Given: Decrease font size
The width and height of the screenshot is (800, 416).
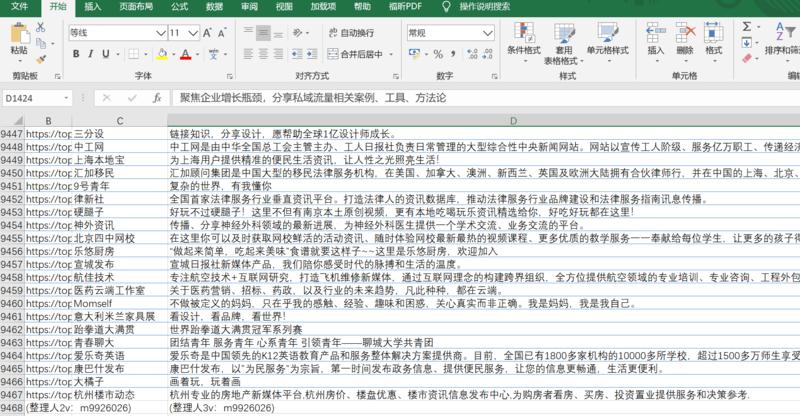Looking at the screenshot, I should 222,33.
